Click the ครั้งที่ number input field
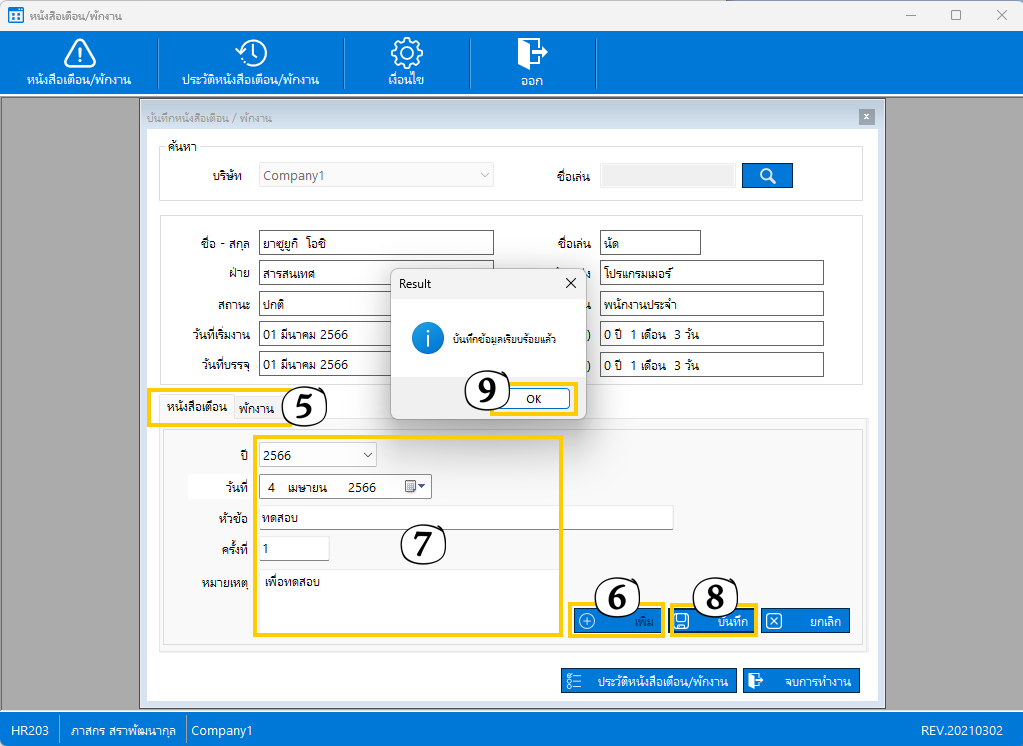Viewport: 1023px width, 746px height. point(294,549)
